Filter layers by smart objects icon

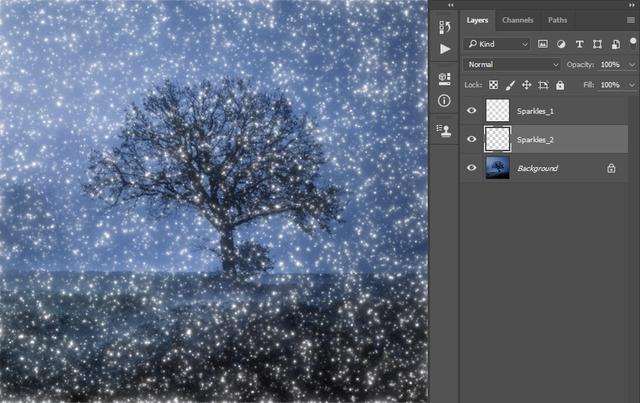[x=616, y=44]
